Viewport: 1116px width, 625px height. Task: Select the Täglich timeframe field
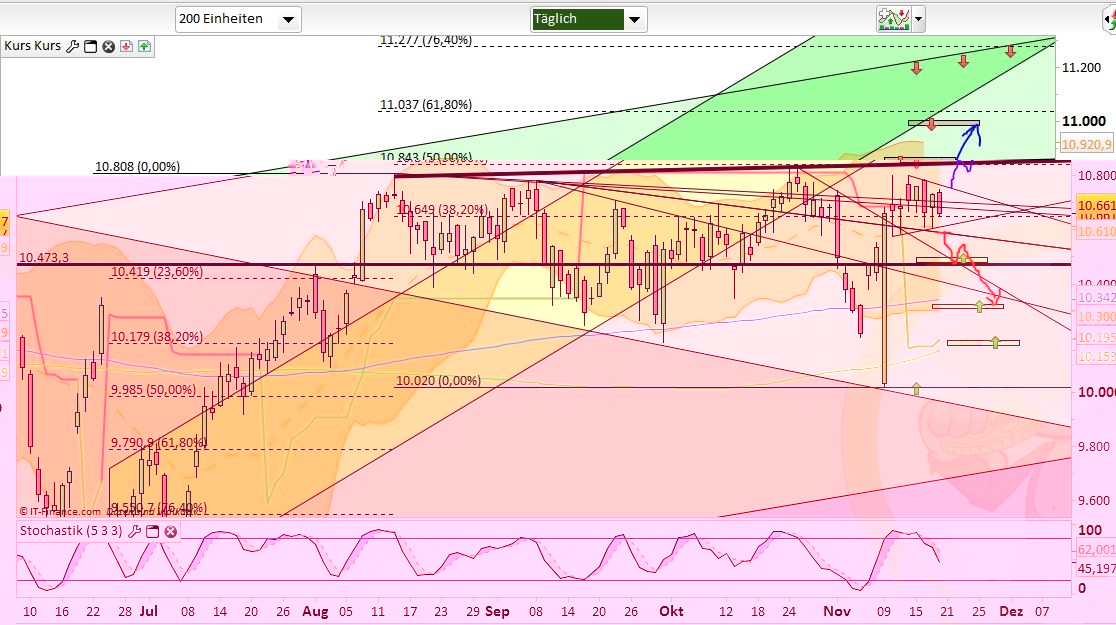click(x=577, y=19)
